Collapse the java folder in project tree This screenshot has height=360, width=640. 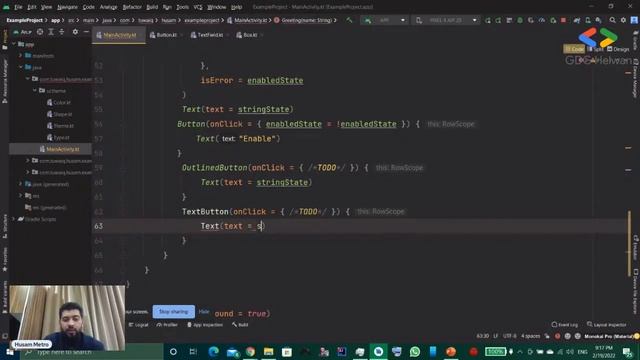coord(20,67)
